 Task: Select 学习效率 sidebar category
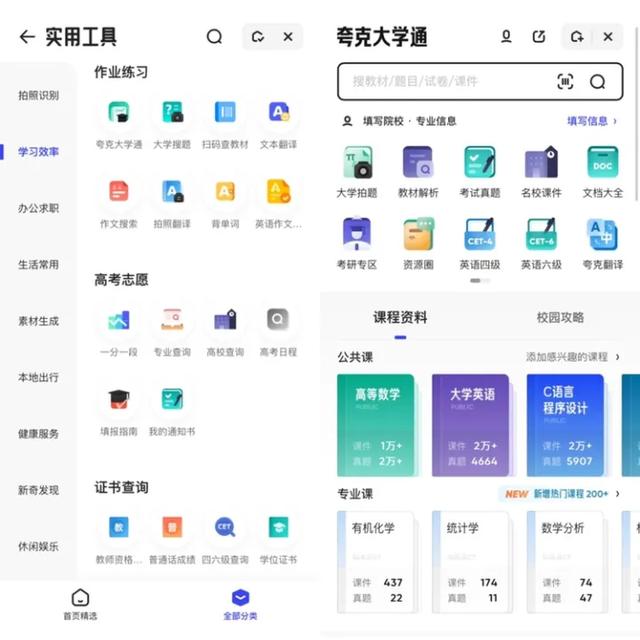pyautogui.click(x=38, y=152)
